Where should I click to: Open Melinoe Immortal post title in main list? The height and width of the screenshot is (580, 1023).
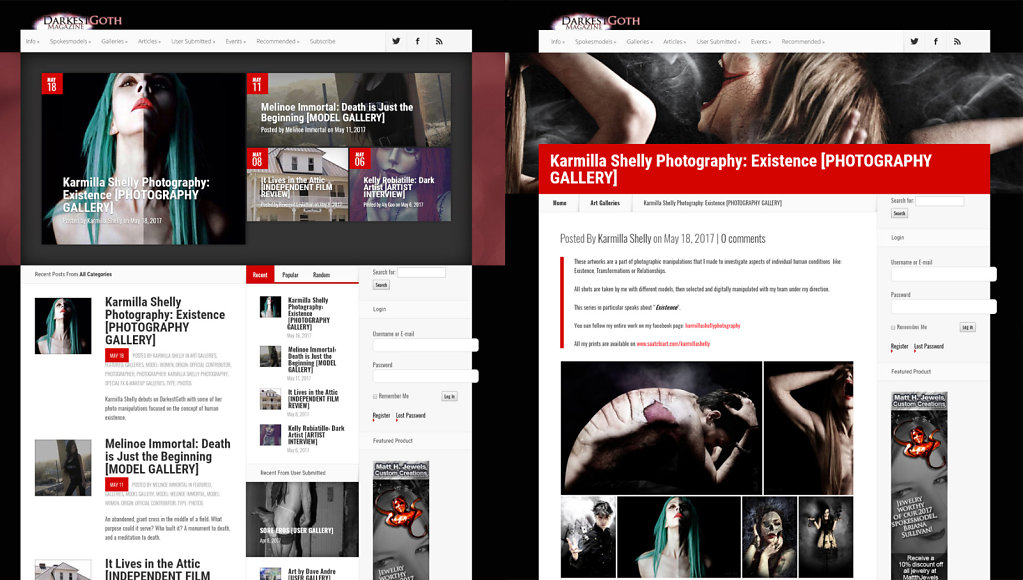tap(168, 456)
